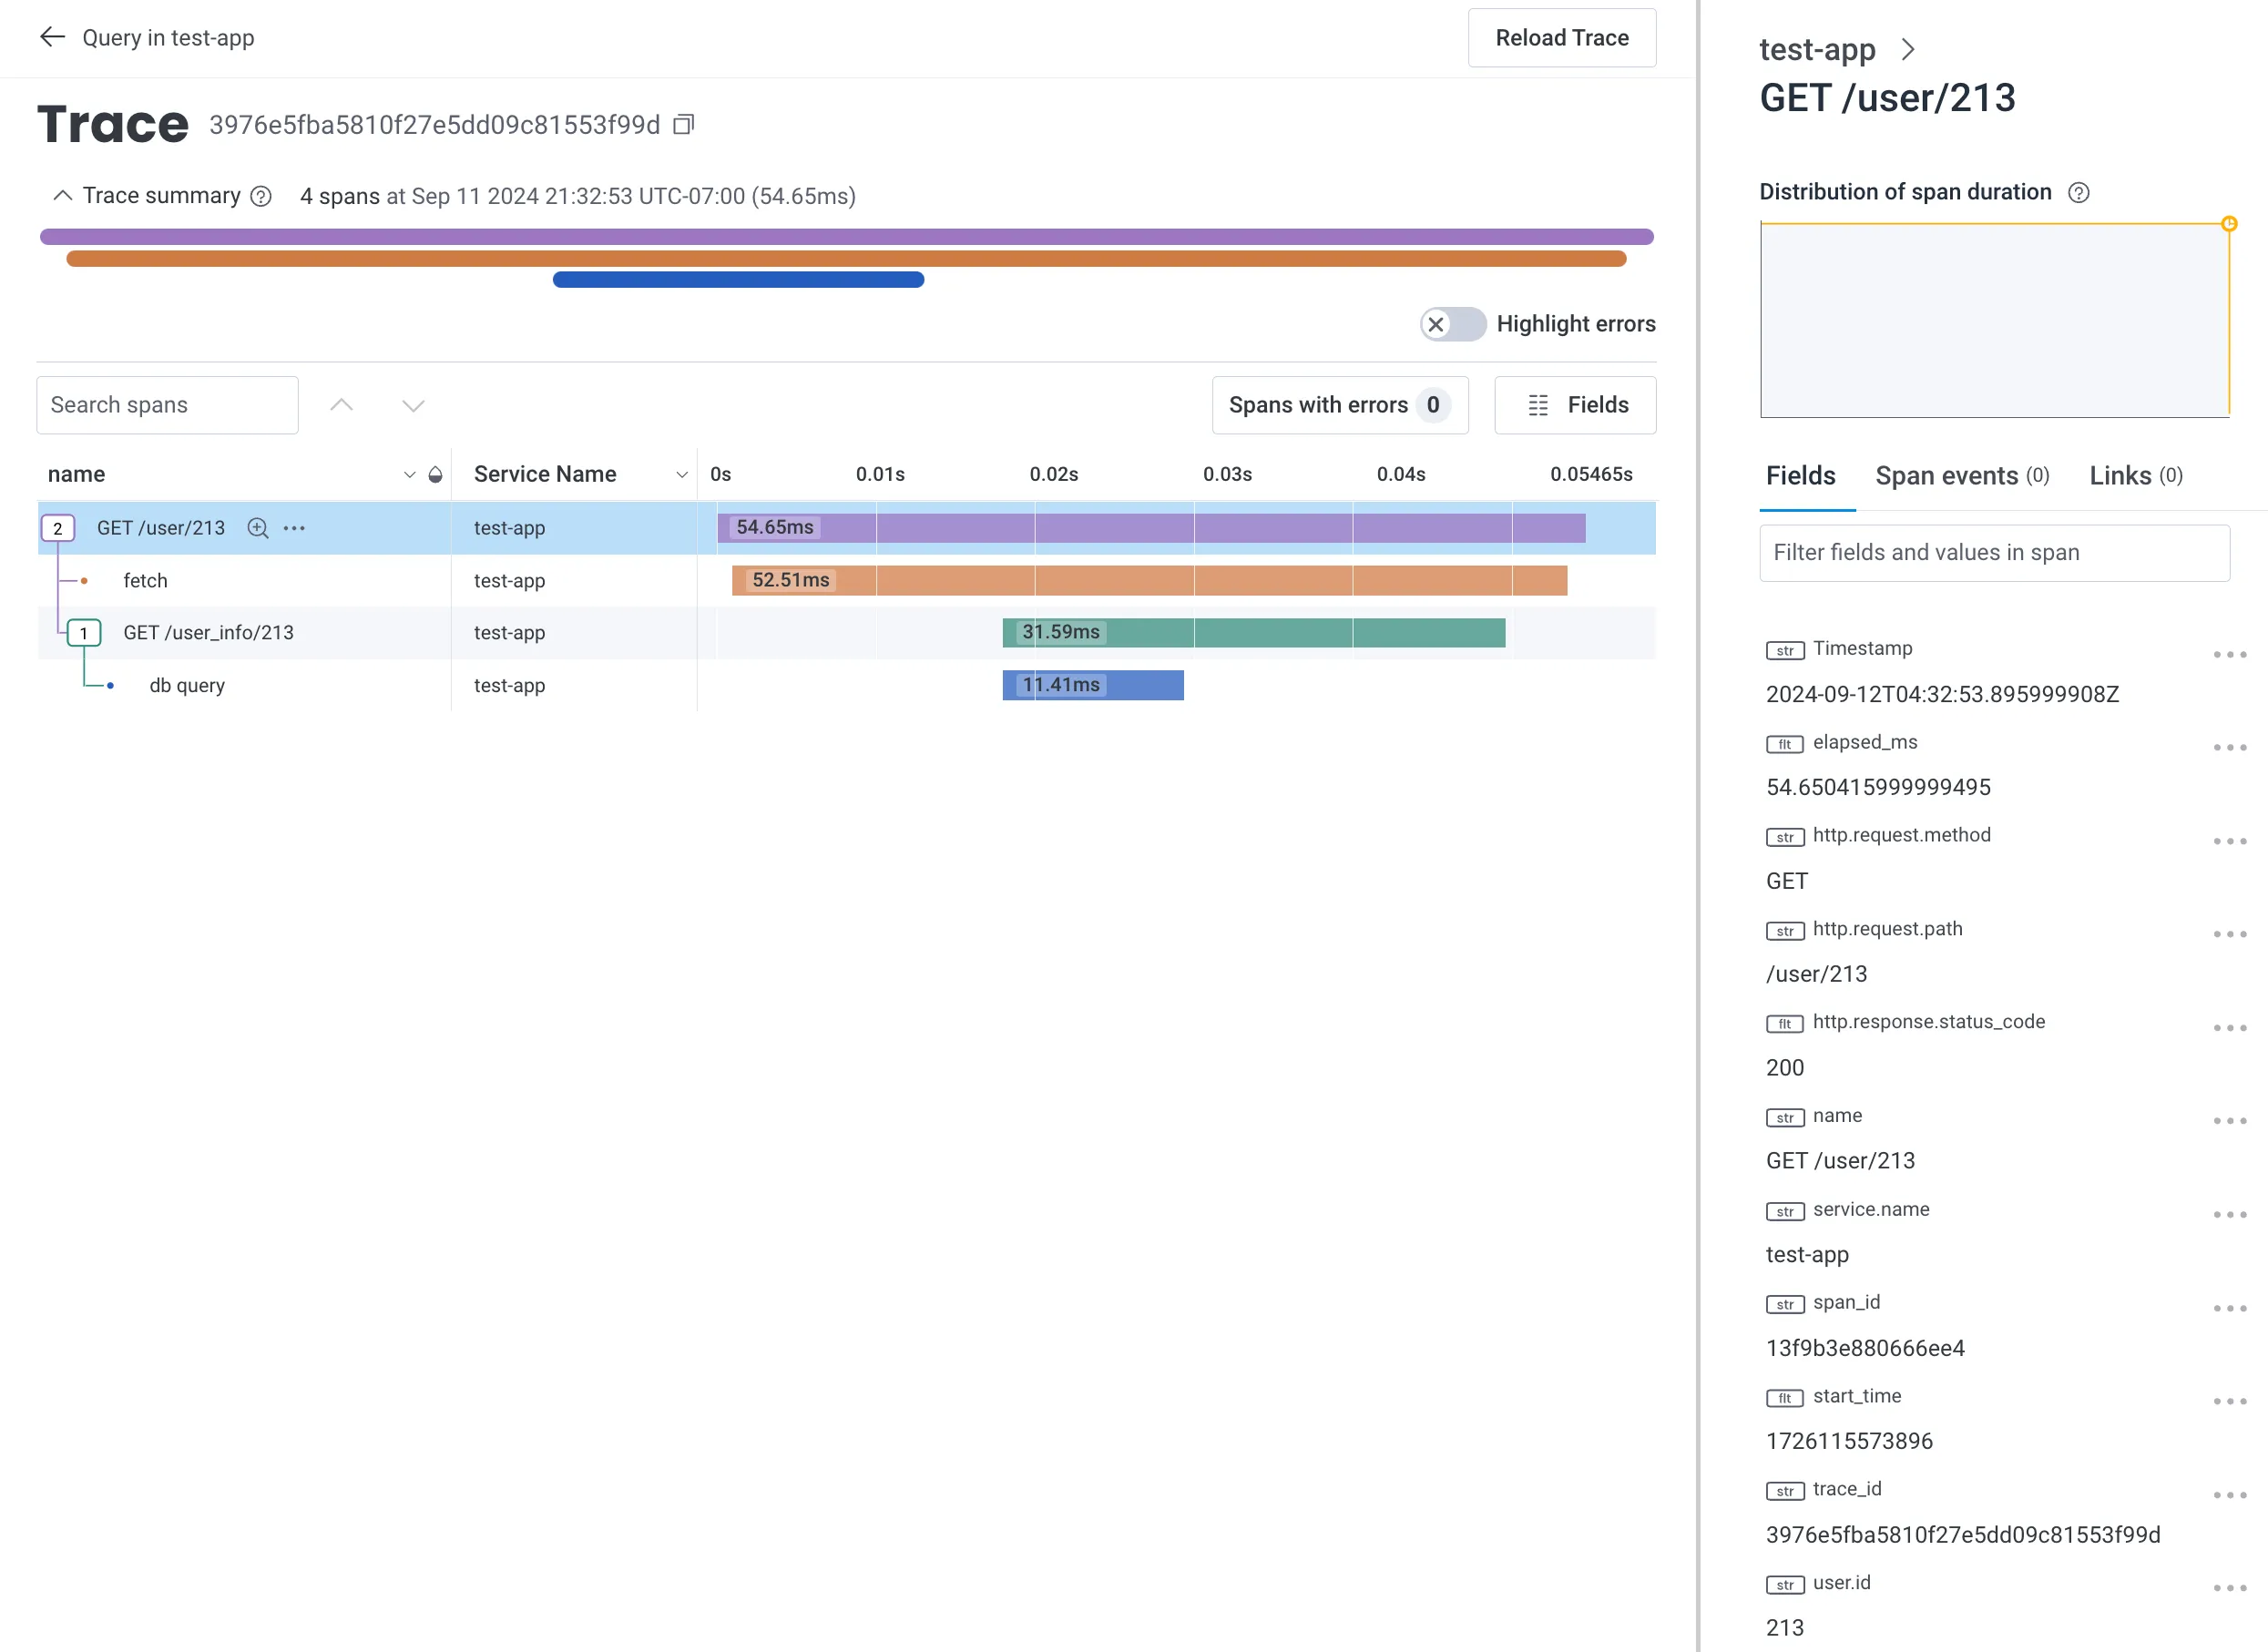Image resolution: width=2268 pixels, height=1652 pixels.
Task: Click the orange bar in trace summary
Action: (x=846, y=259)
